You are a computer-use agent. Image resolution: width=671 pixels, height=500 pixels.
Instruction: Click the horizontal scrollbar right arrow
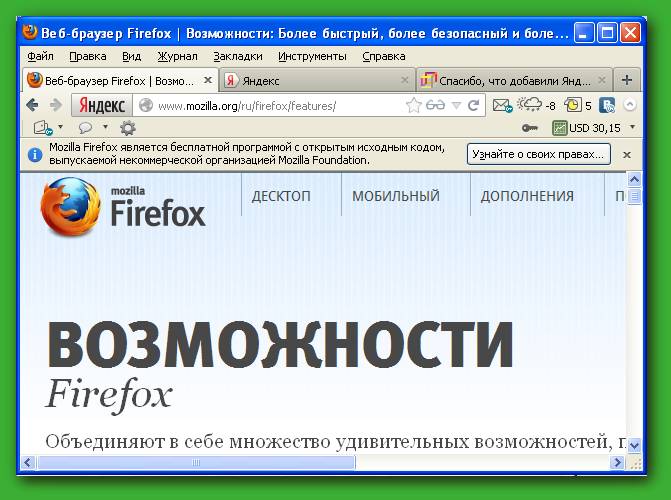(617, 462)
